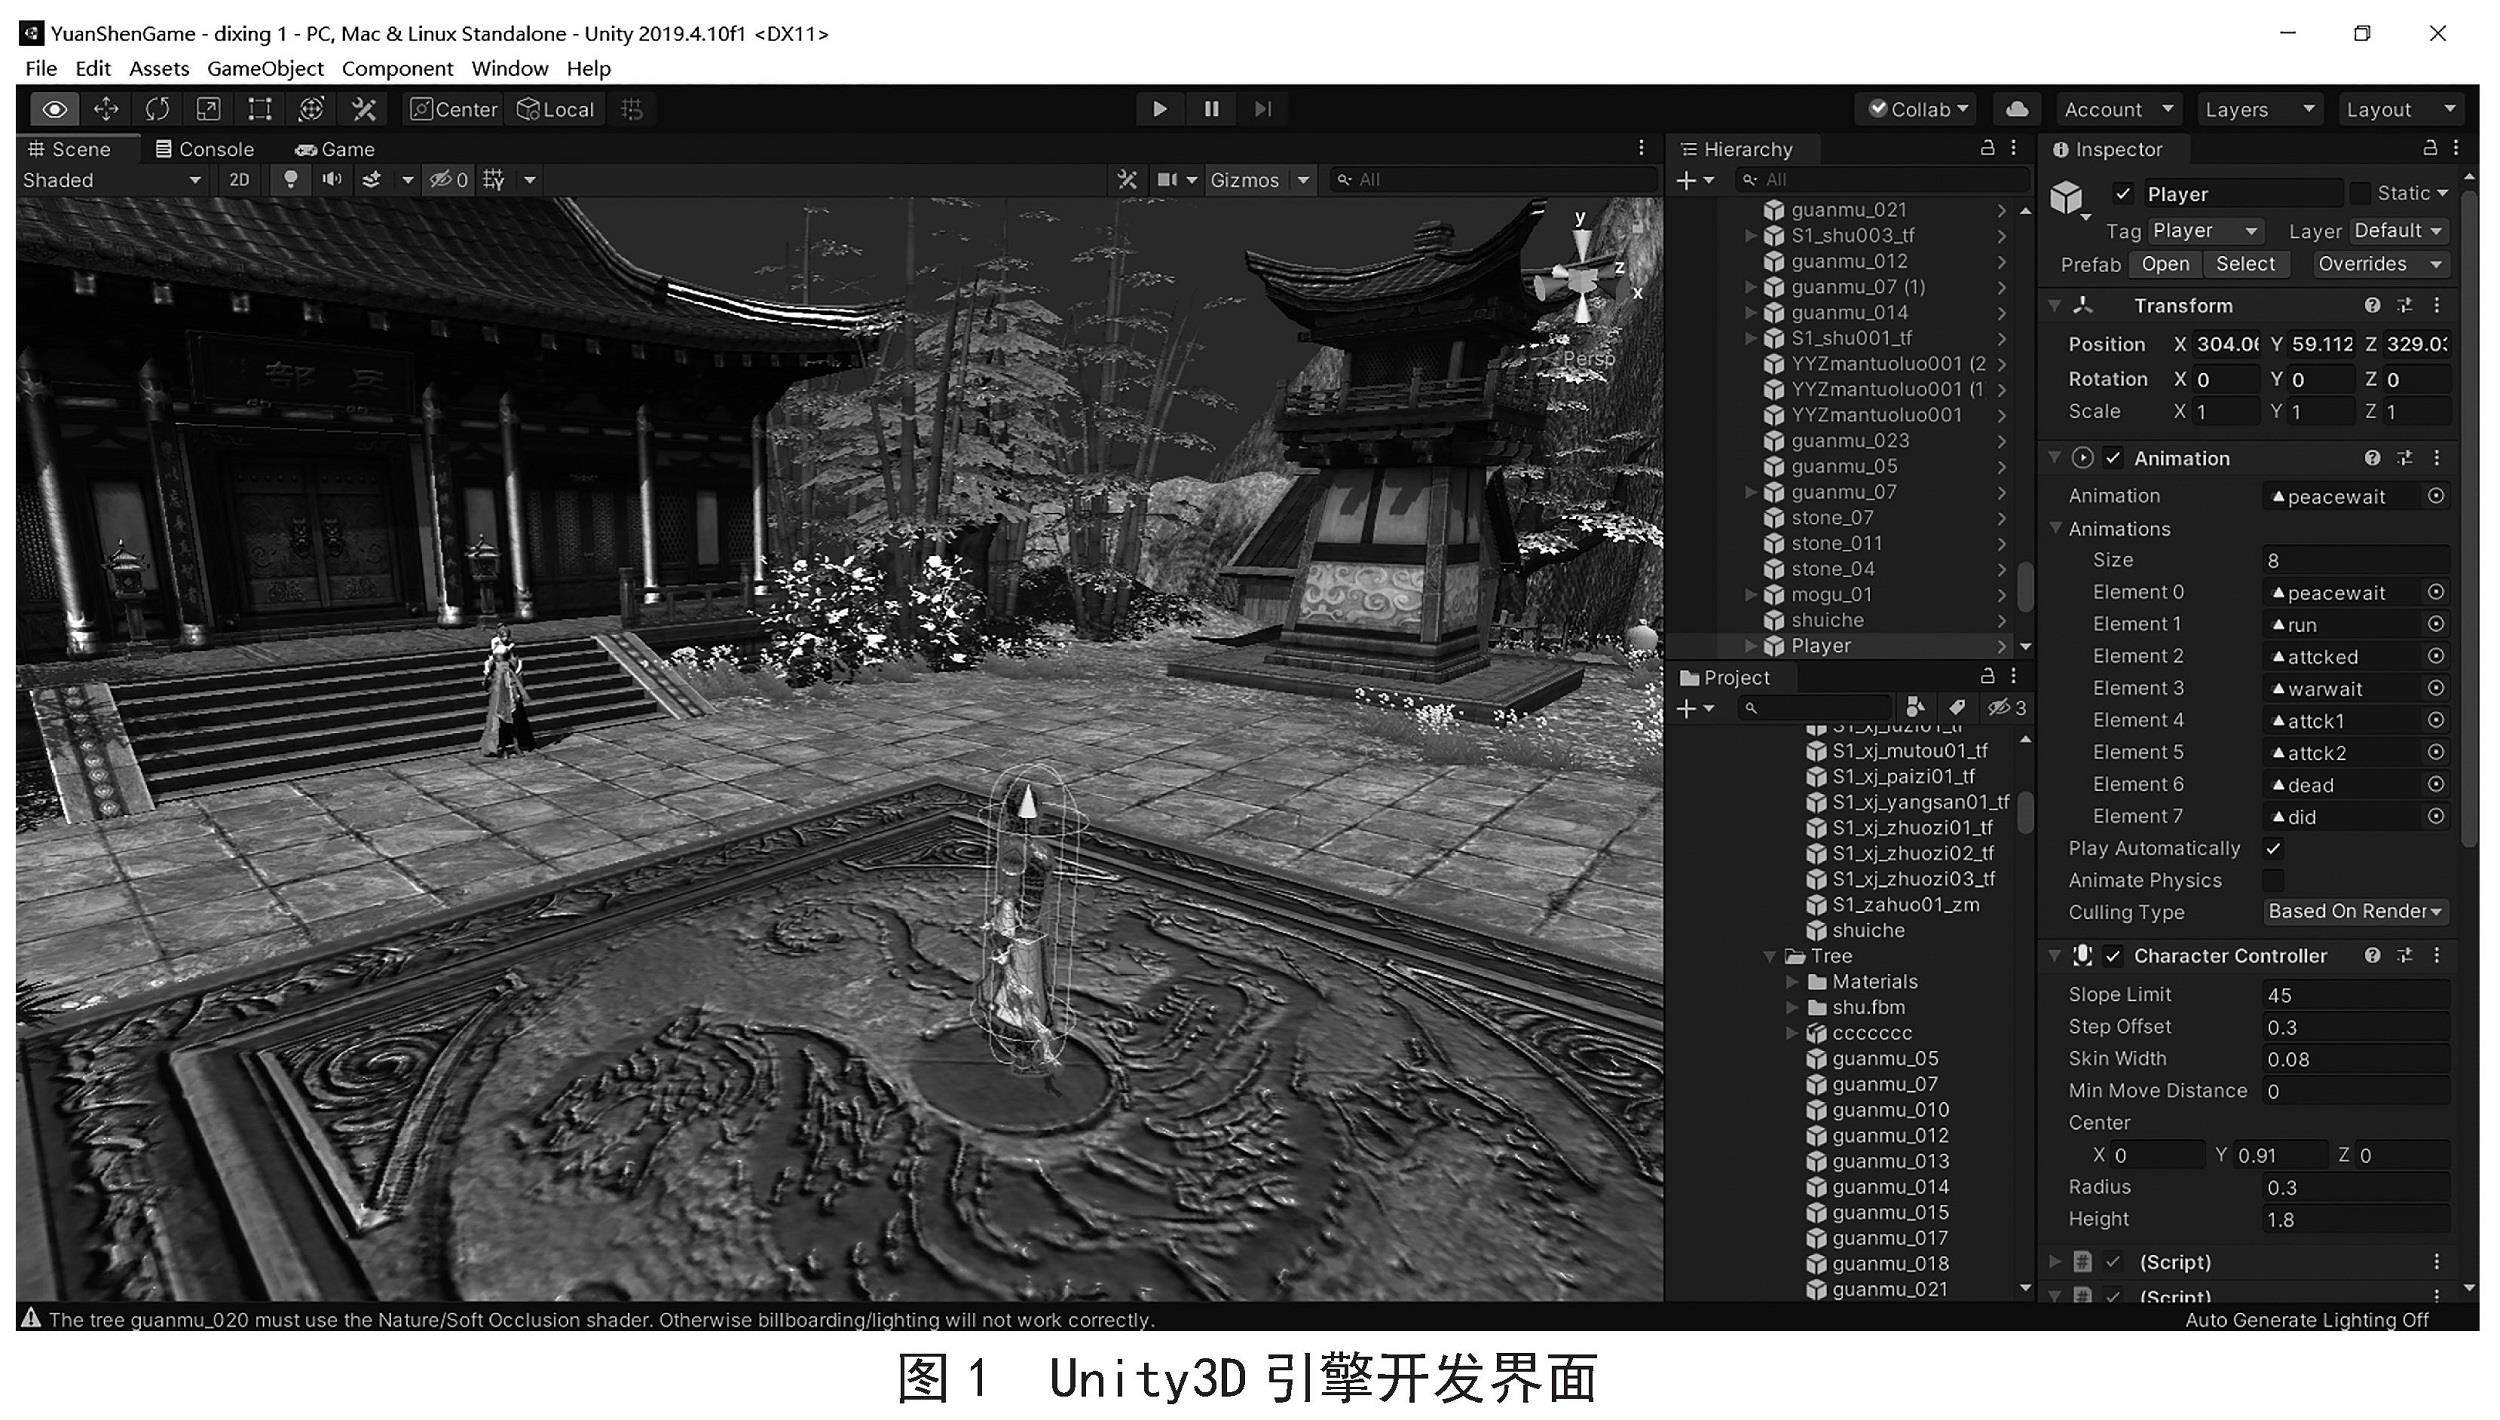
Task: Open Layer Default dropdown
Action: pyautogui.click(x=2398, y=231)
